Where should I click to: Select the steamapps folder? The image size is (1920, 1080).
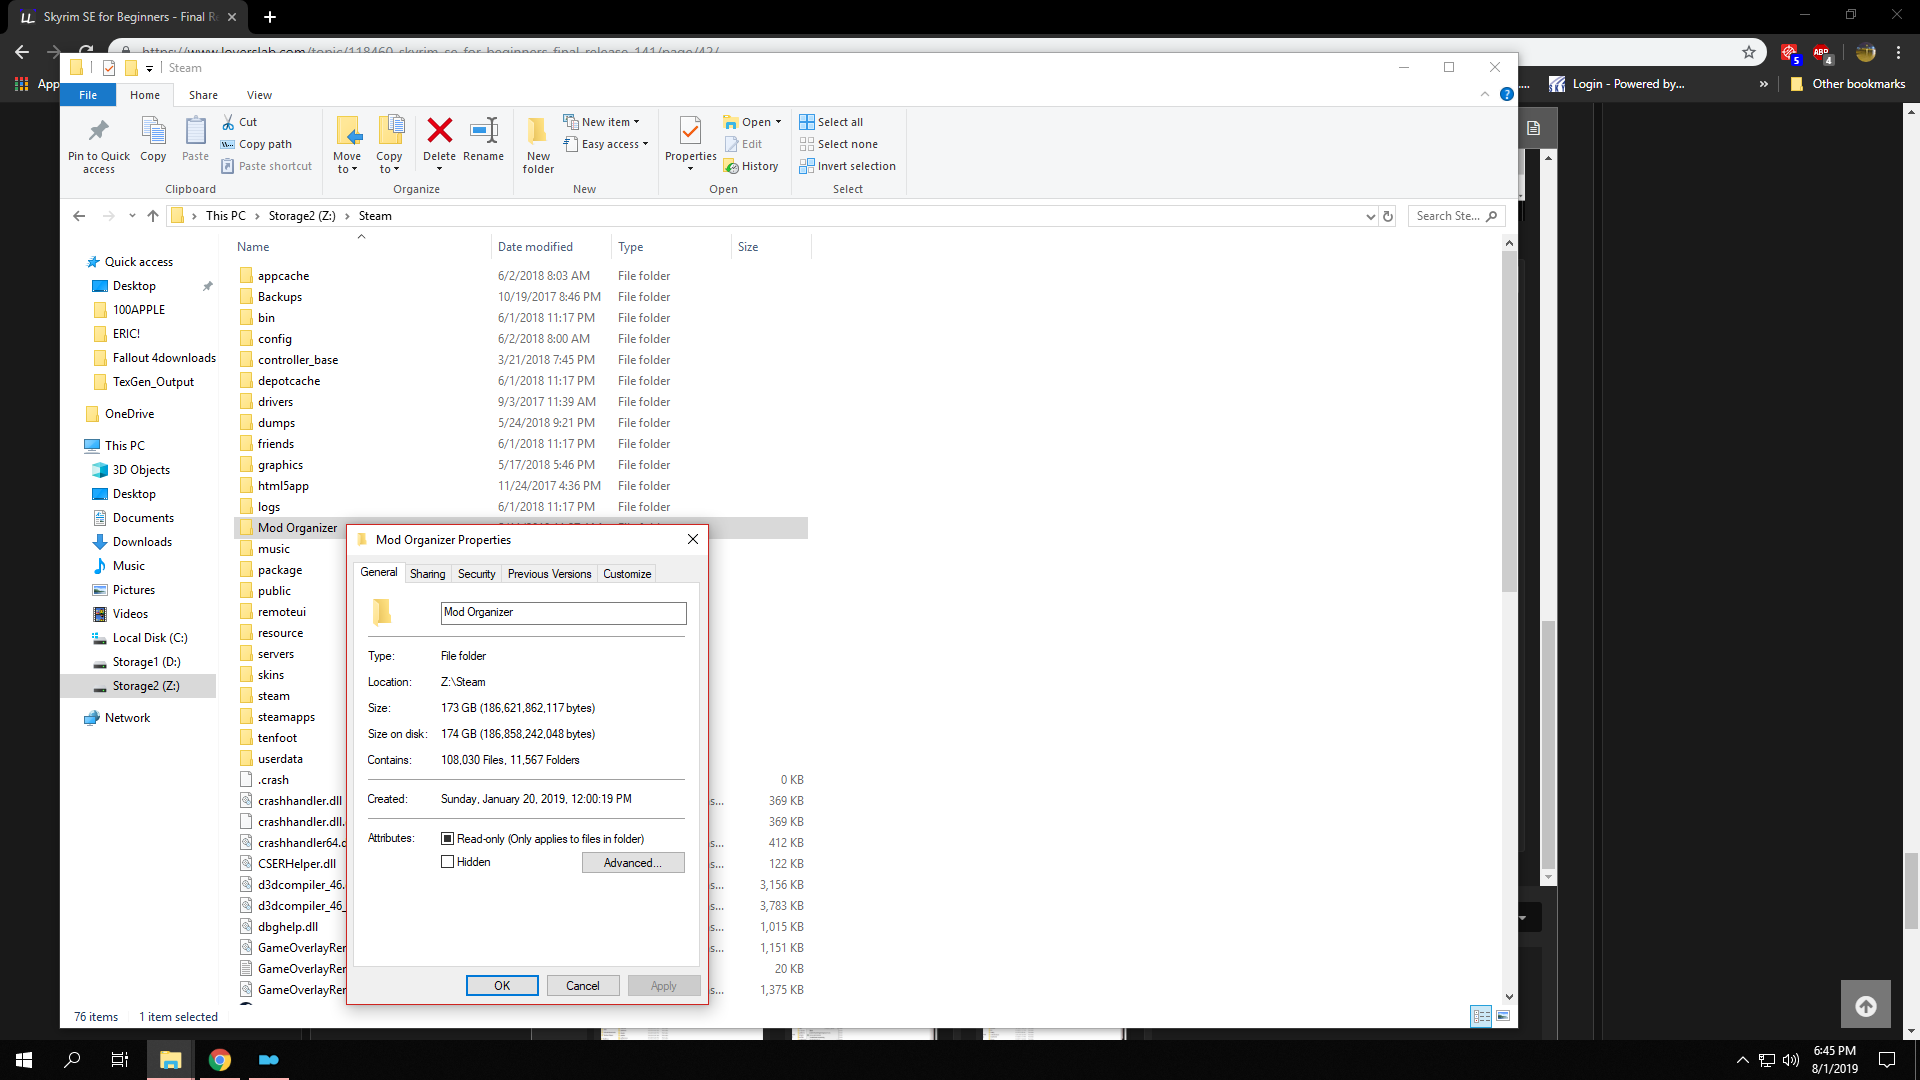pyautogui.click(x=286, y=717)
